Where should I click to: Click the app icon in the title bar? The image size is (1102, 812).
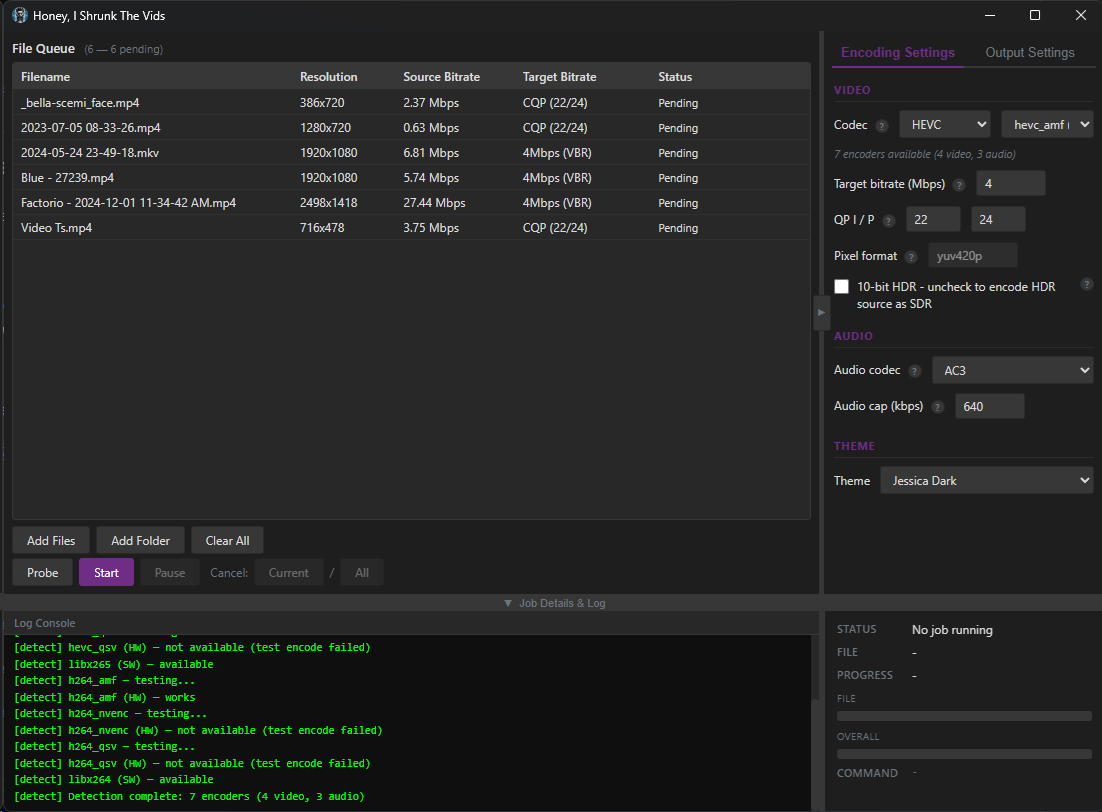[19, 15]
